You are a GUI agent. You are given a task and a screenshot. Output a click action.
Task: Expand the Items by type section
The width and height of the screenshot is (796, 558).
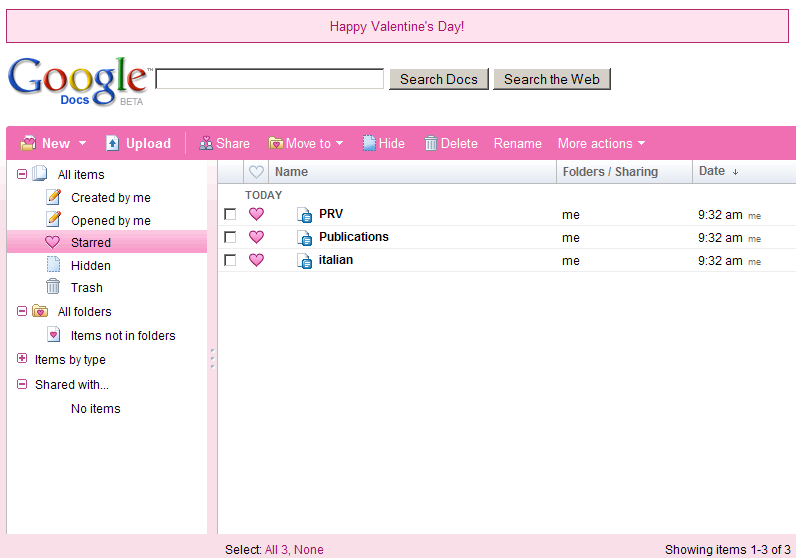(22, 358)
